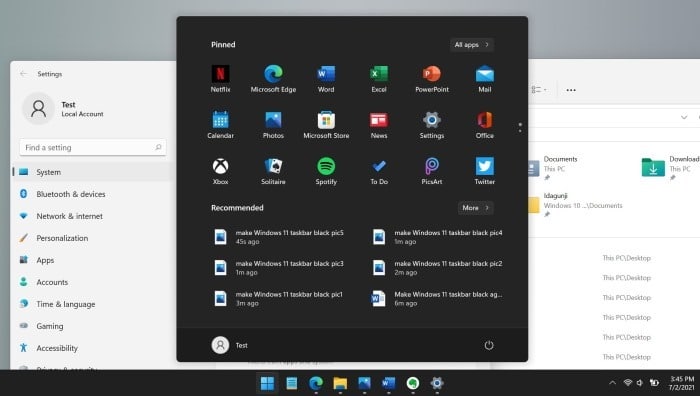The height and width of the screenshot is (396, 700).
Task: Open the Test user account menu
Action: (x=229, y=345)
